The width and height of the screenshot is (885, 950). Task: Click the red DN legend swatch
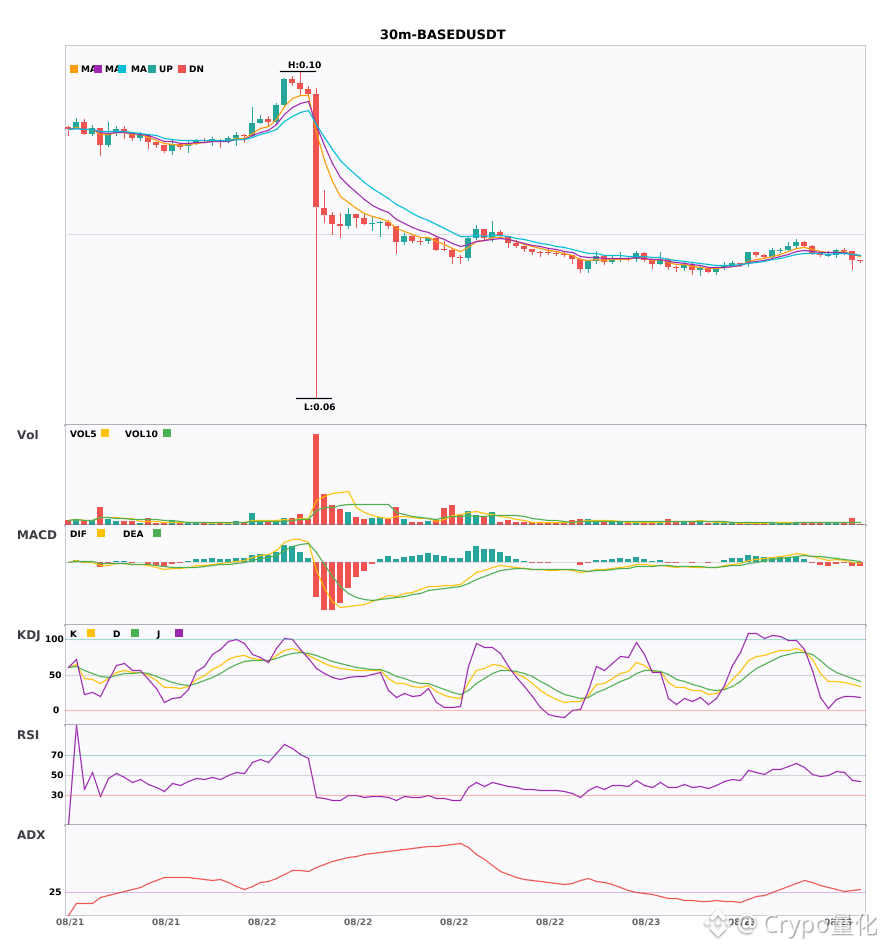pyautogui.click(x=182, y=69)
